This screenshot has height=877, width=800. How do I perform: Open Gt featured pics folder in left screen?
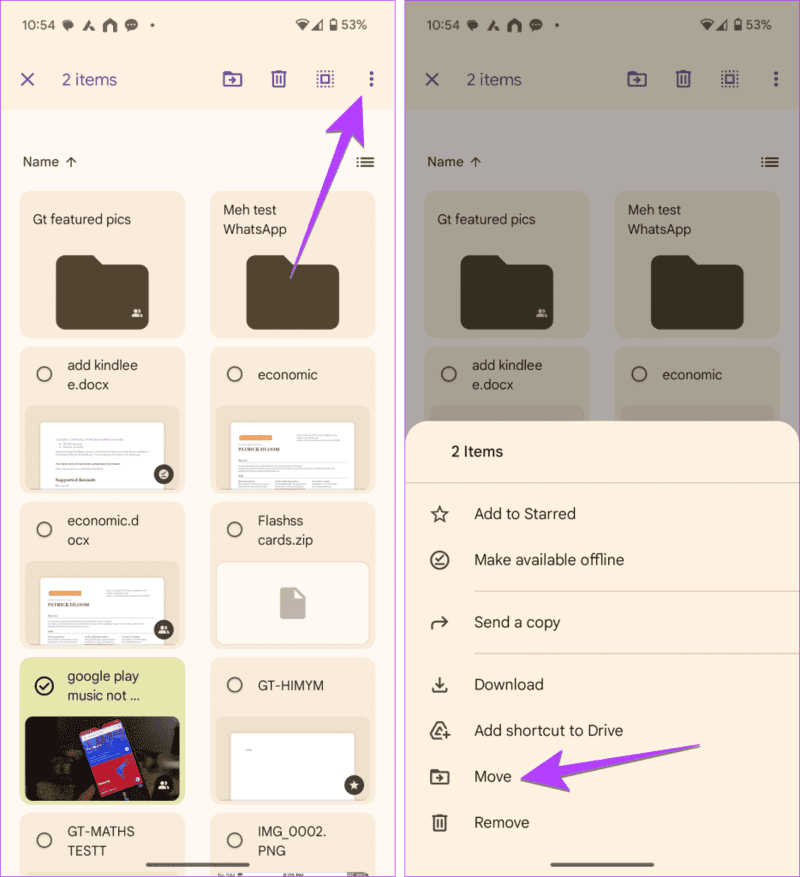tap(102, 264)
